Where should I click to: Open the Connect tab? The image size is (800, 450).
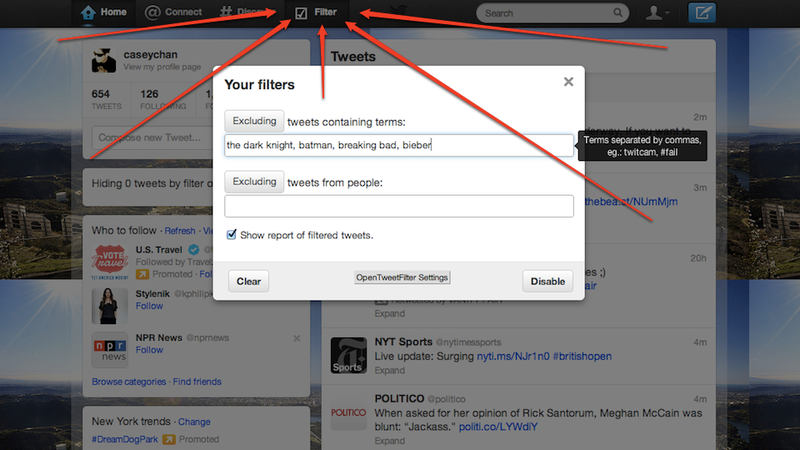point(173,12)
